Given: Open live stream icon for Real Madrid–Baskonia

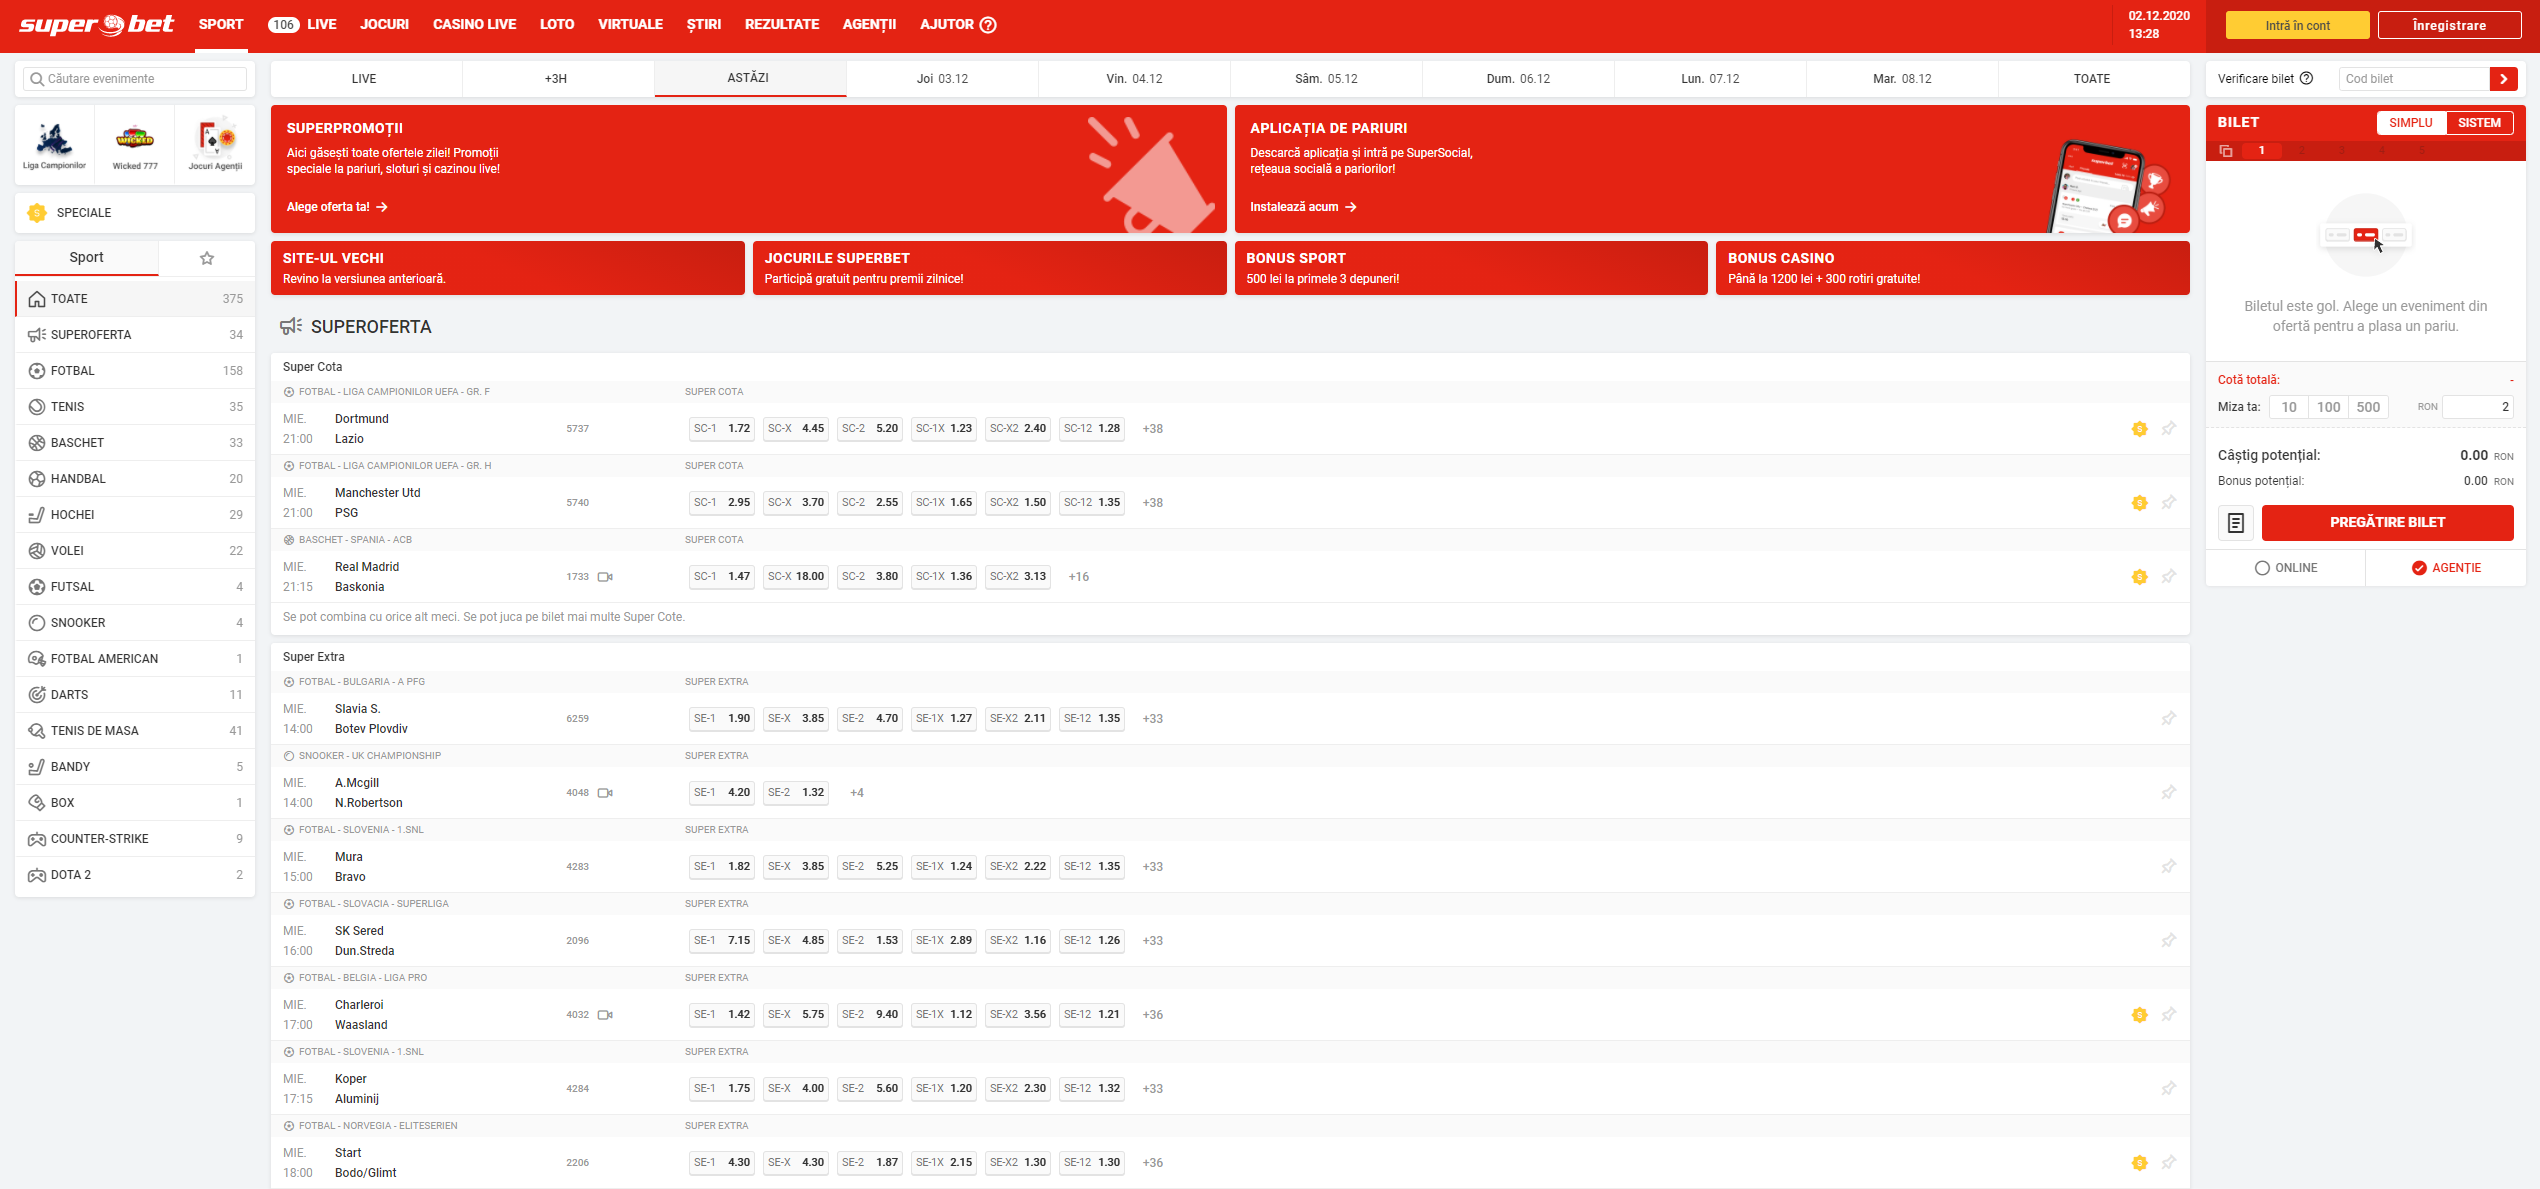Looking at the screenshot, I should coord(605,577).
